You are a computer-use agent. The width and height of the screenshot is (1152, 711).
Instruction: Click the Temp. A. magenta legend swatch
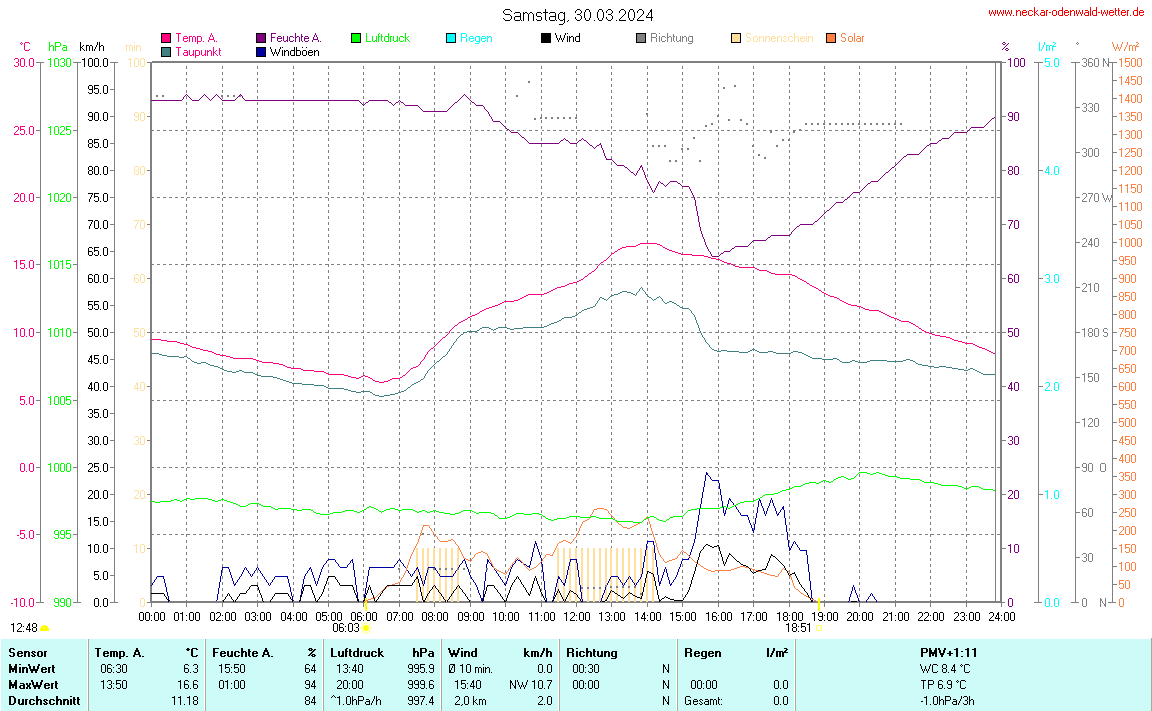(166, 38)
